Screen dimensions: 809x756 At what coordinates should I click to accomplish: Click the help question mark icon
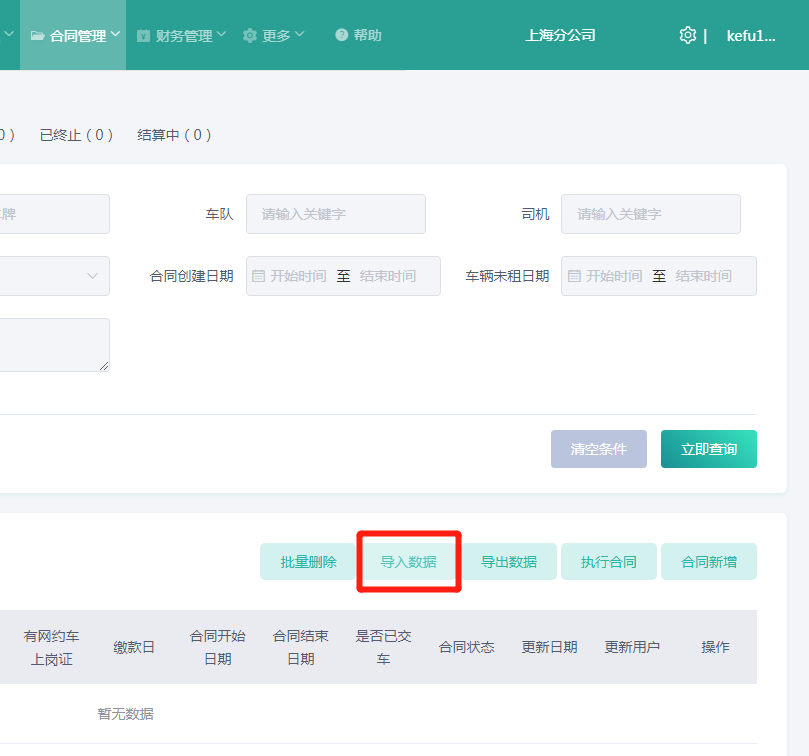pyautogui.click(x=342, y=35)
